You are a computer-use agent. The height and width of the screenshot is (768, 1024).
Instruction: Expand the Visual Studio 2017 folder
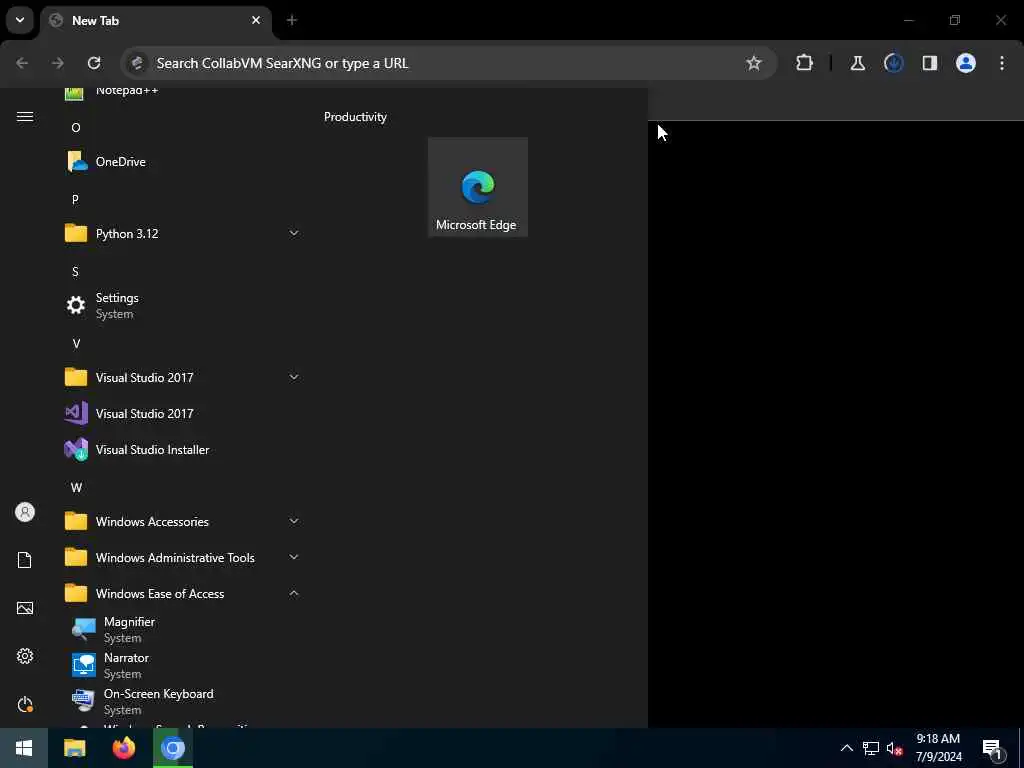pos(183,377)
